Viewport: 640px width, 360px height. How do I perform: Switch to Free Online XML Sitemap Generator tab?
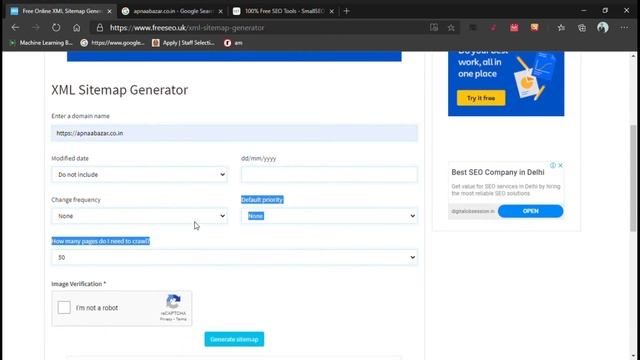(x=61, y=11)
